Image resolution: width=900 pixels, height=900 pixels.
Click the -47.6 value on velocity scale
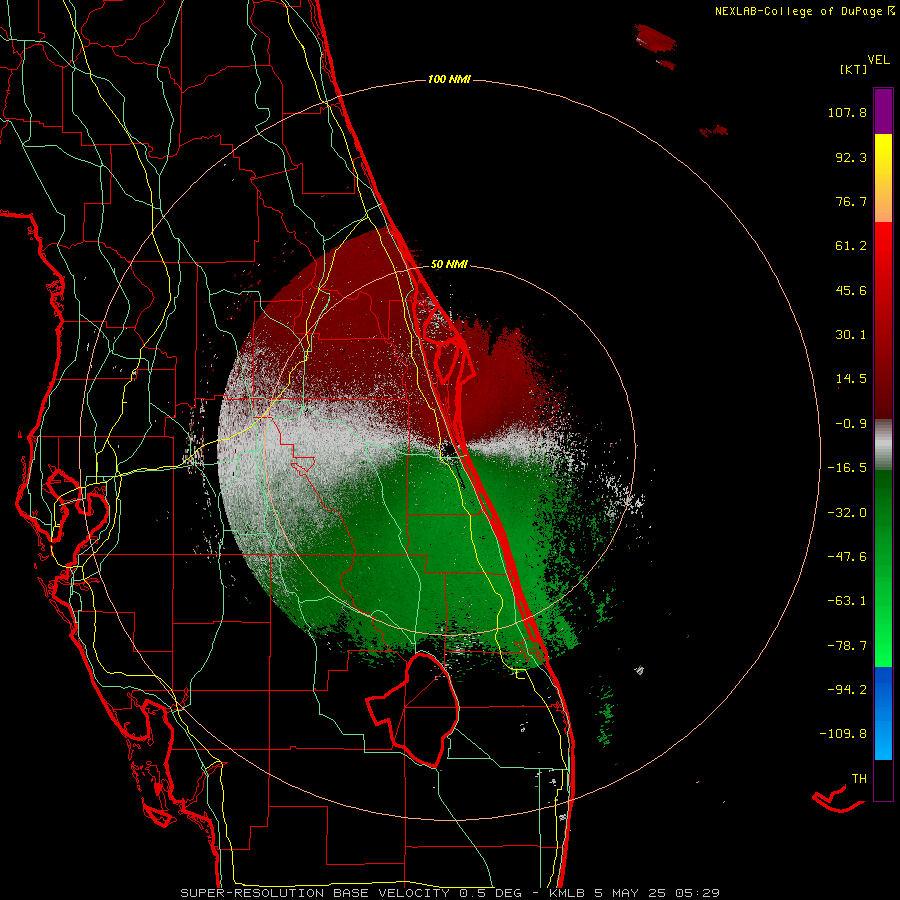coord(847,557)
